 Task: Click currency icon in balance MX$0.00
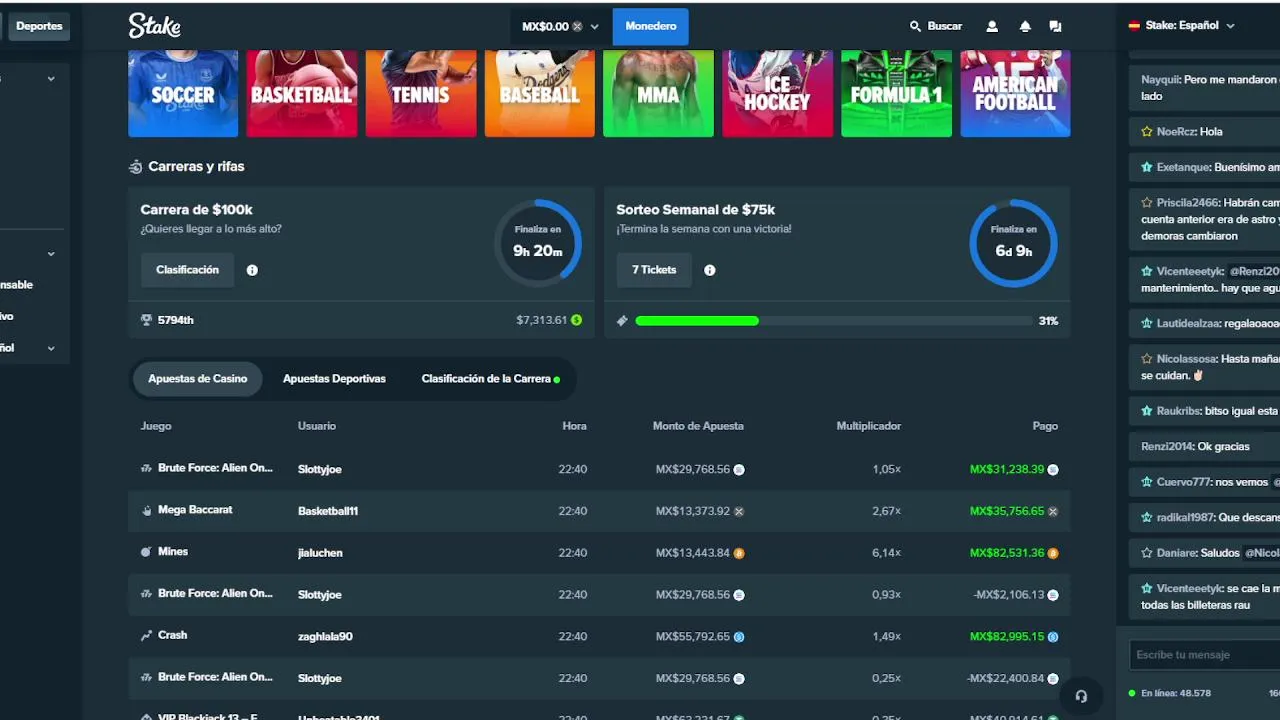click(x=577, y=27)
